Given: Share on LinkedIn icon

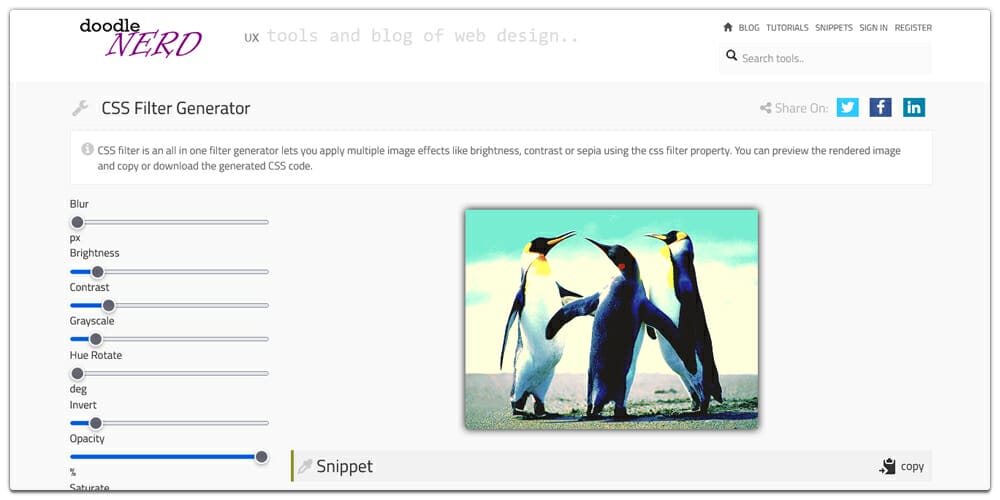Looking at the screenshot, I should pyautogui.click(x=914, y=107).
